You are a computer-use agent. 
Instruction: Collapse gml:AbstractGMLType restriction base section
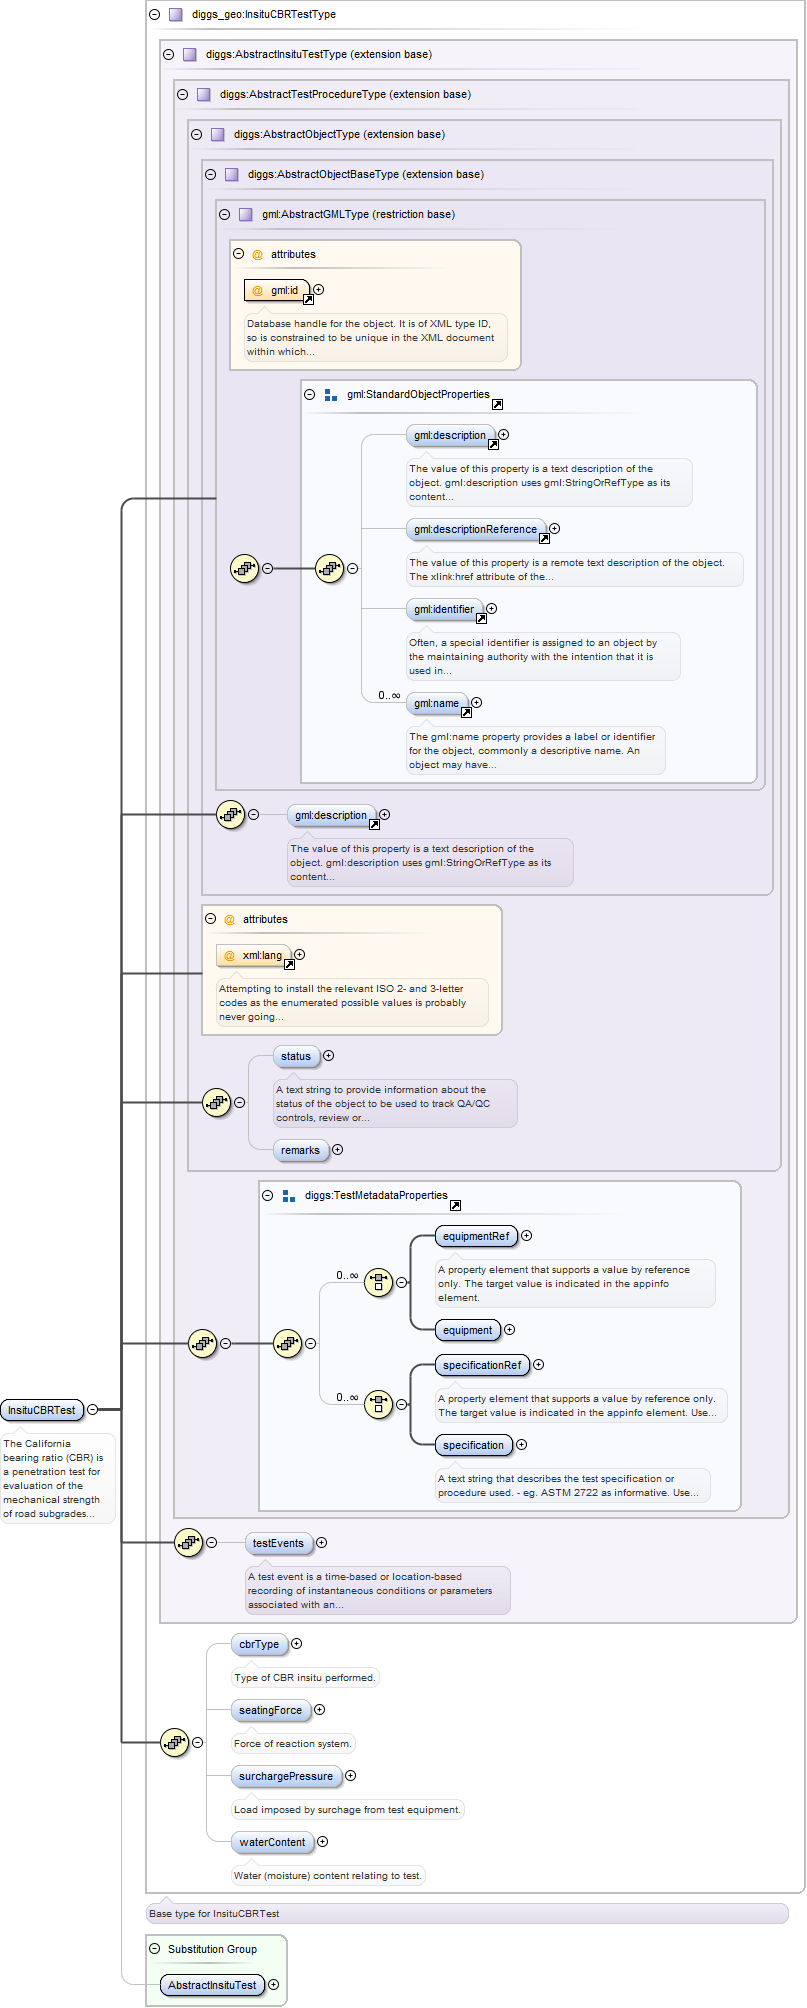(224, 214)
